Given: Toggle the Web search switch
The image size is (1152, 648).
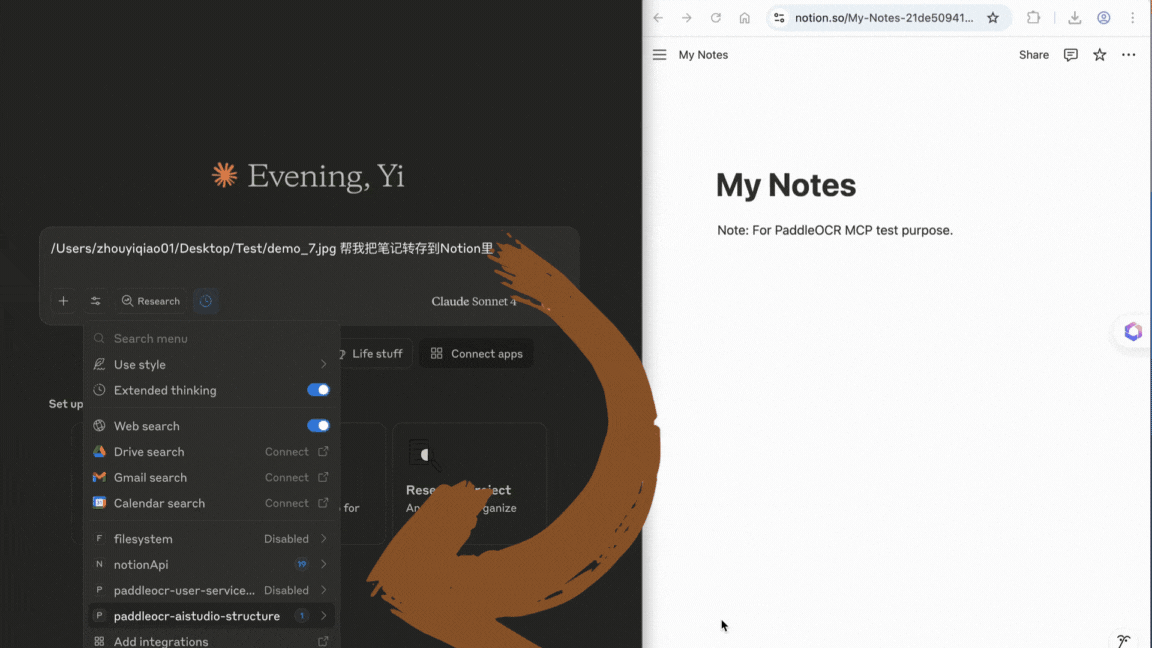Looking at the screenshot, I should (318, 425).
